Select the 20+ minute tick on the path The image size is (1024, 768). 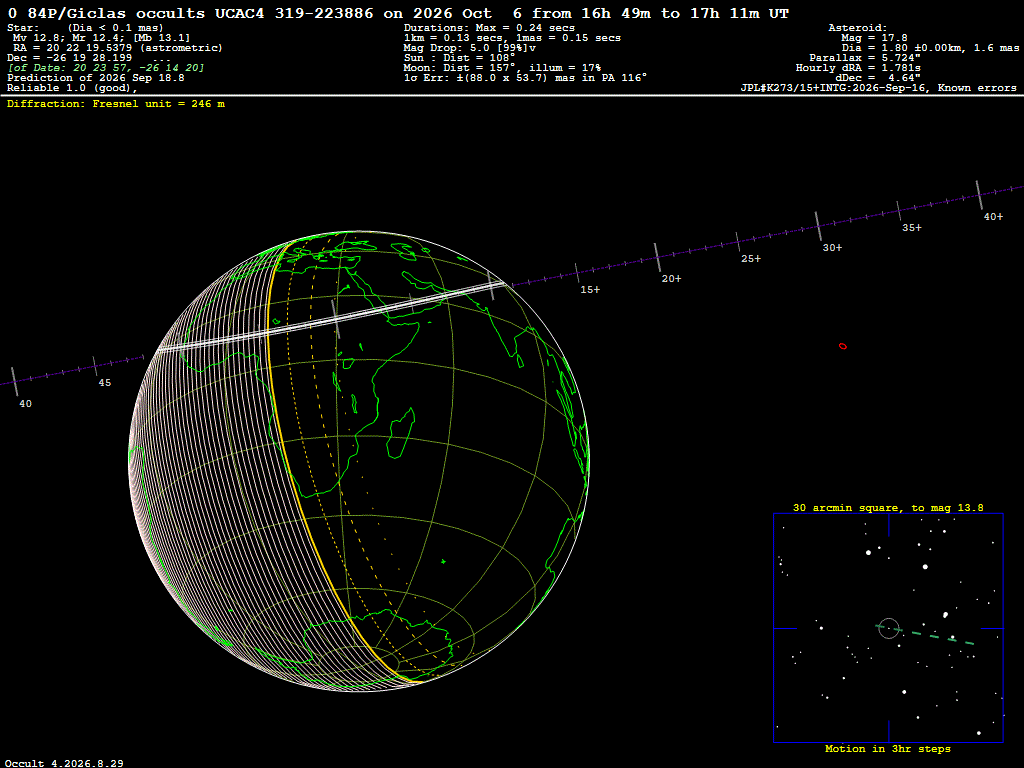tap(658, 257)
